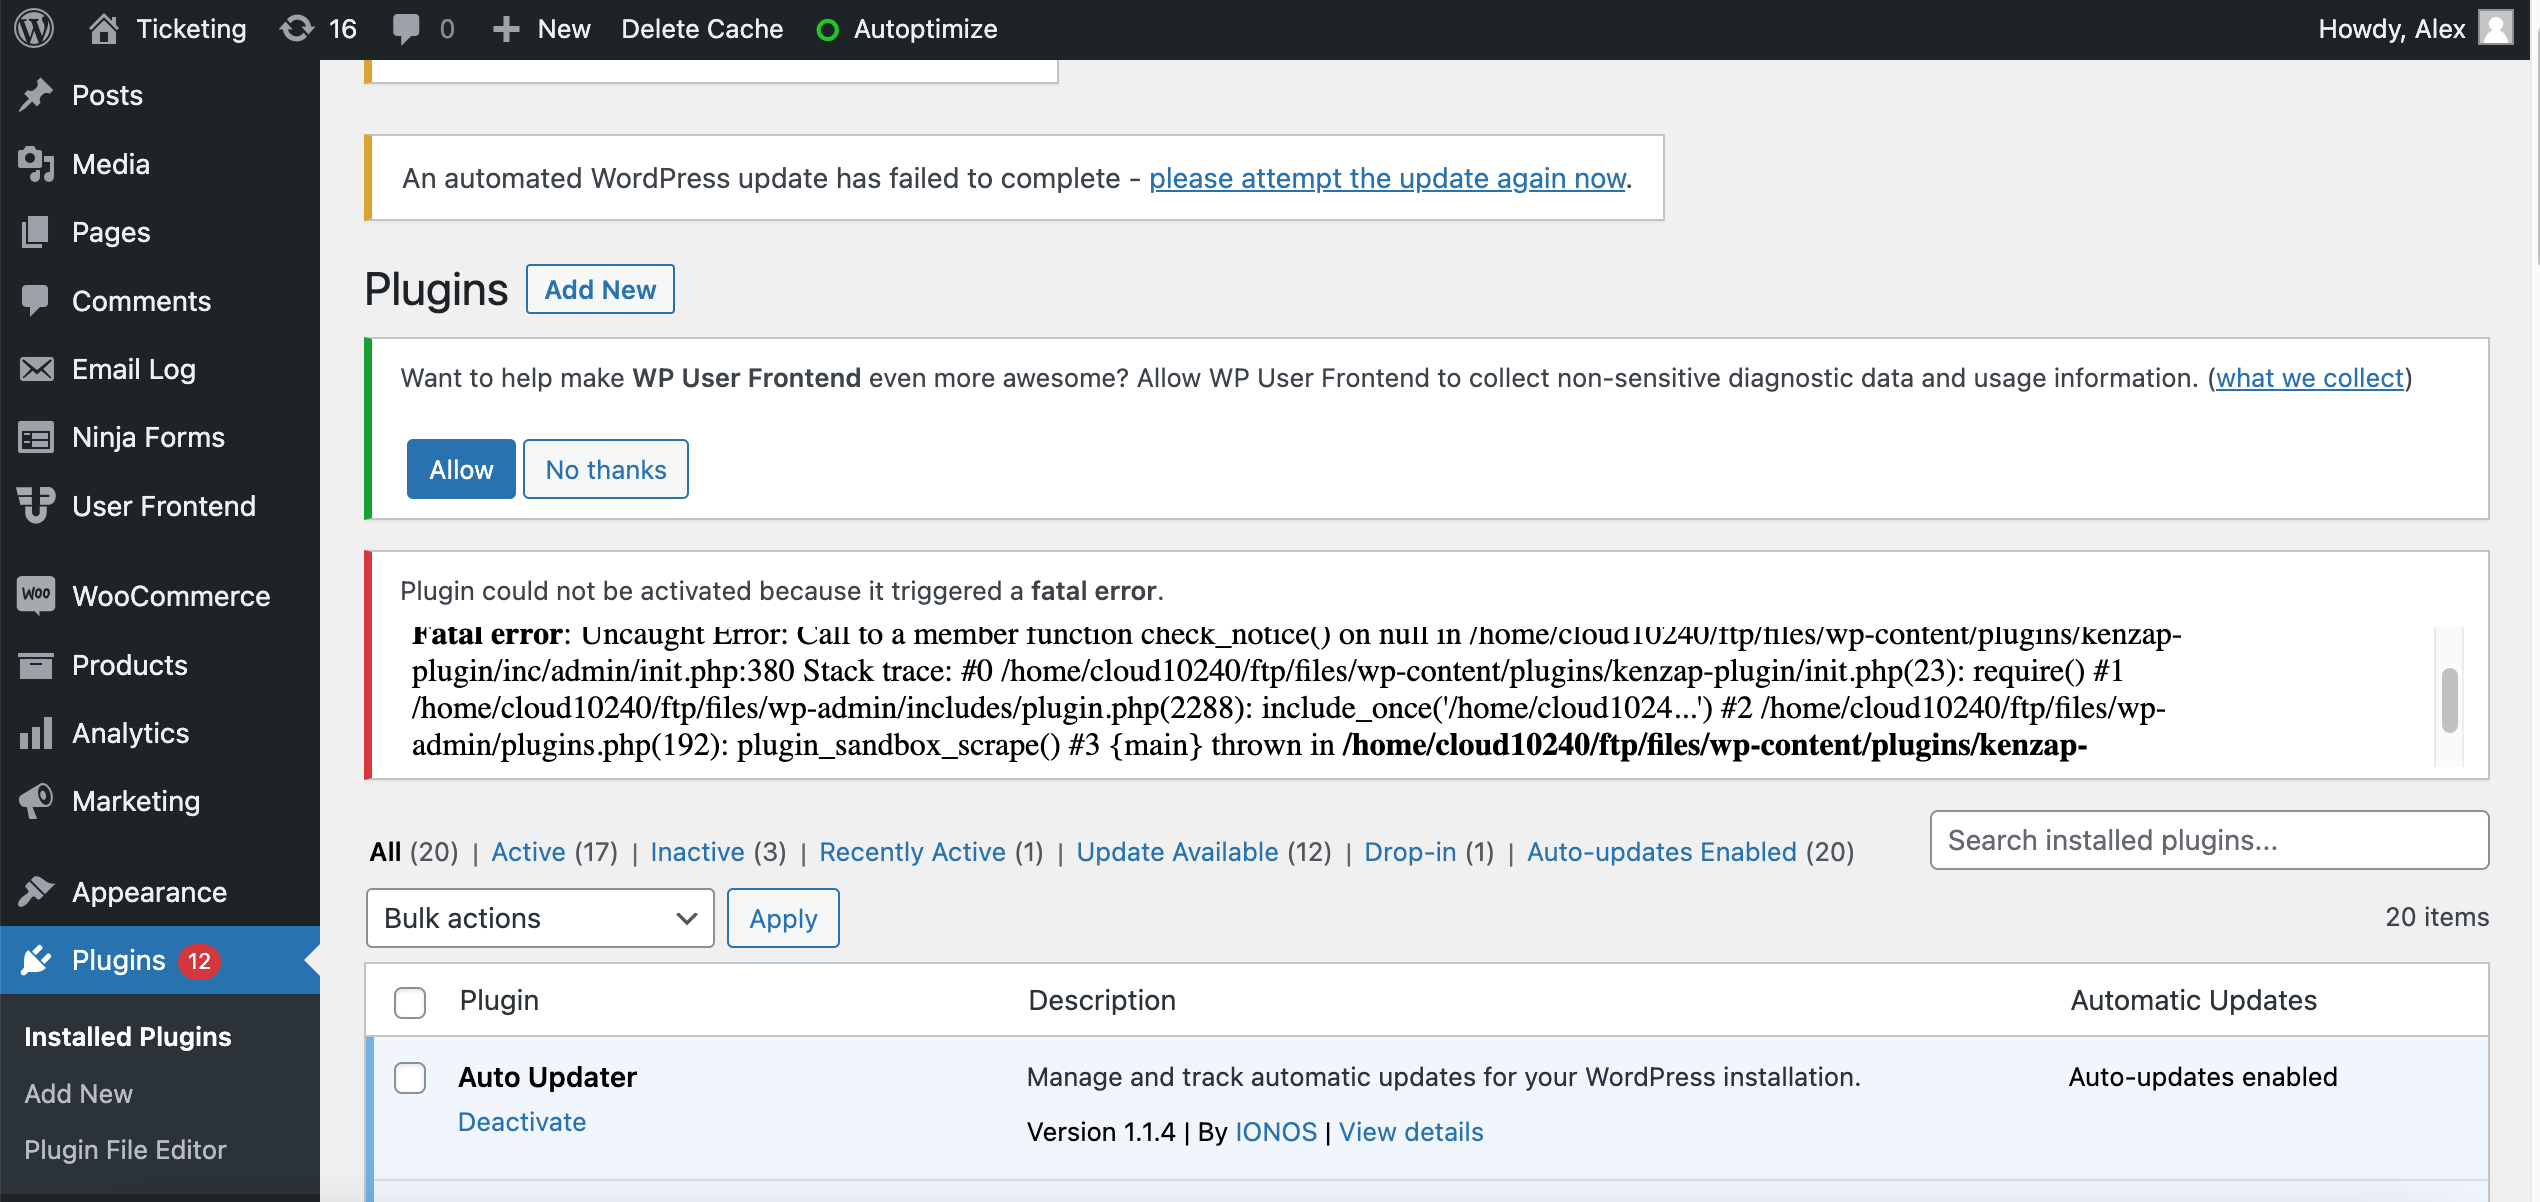Click the No thanks button
This screenshot has width=2540, height=1202.
606,469
